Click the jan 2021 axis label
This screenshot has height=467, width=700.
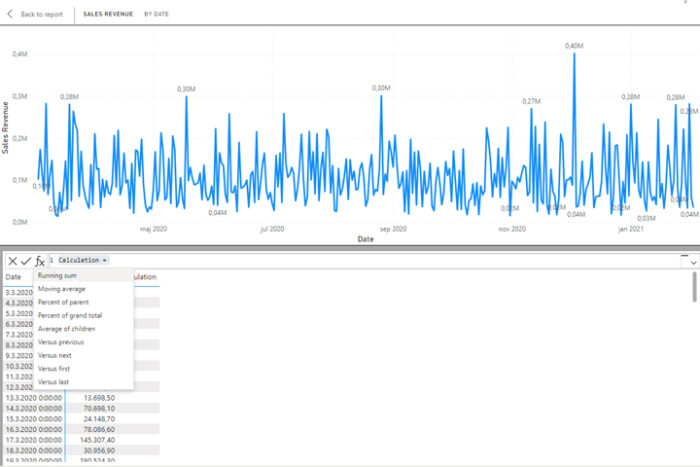(630, 229)
